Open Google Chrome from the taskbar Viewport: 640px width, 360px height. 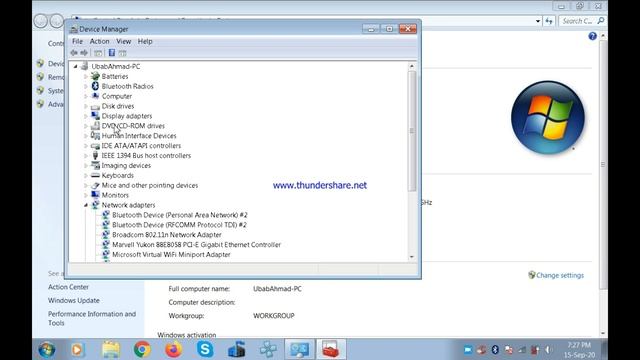142,349
